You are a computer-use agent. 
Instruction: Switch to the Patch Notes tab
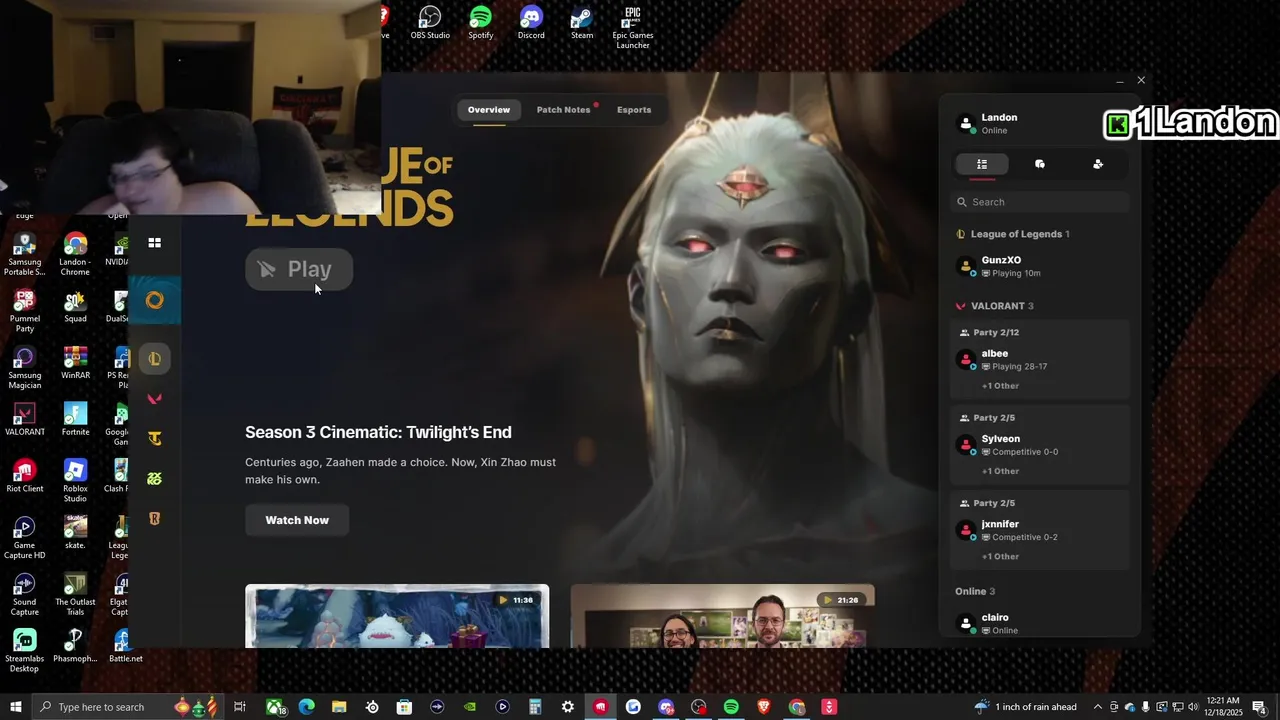click(x=564, y=110)
